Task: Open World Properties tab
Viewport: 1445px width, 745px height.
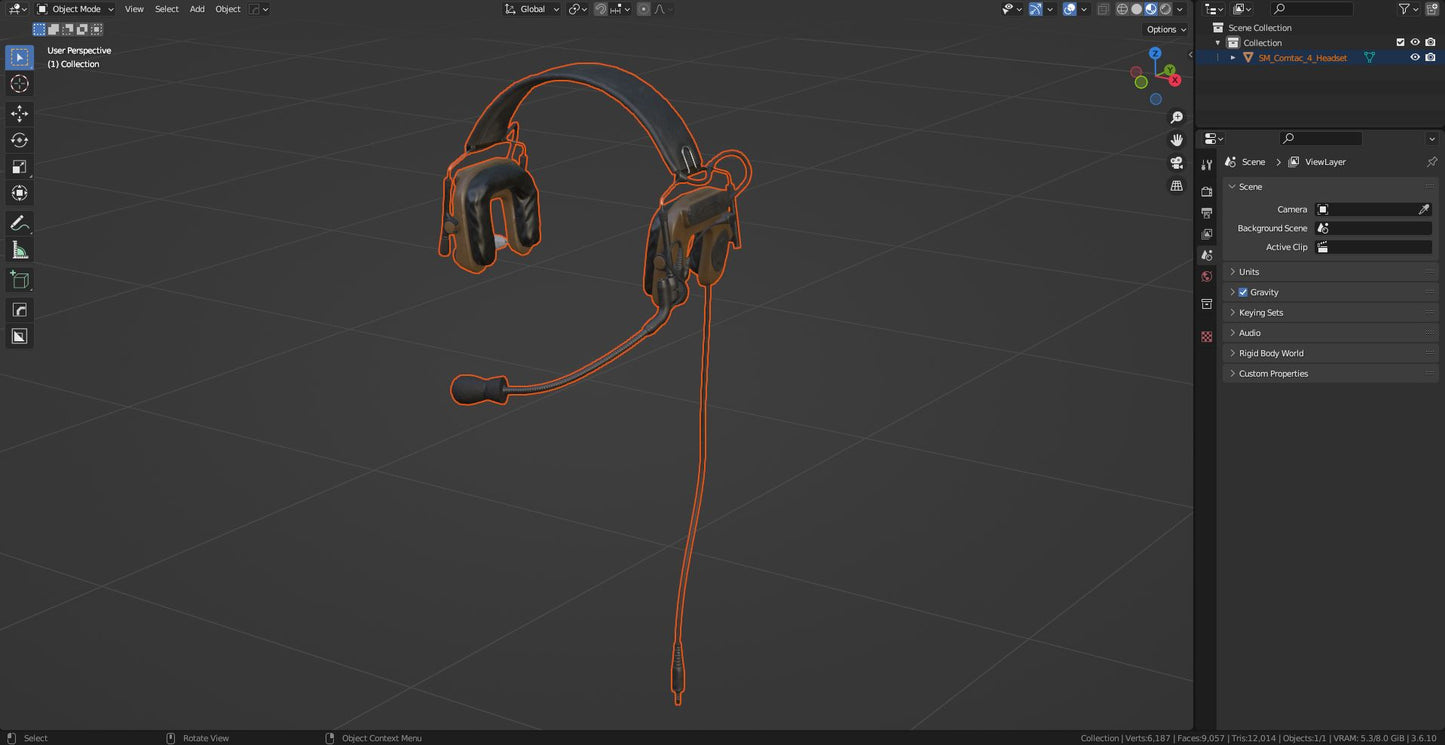Action: [1206, 276]
